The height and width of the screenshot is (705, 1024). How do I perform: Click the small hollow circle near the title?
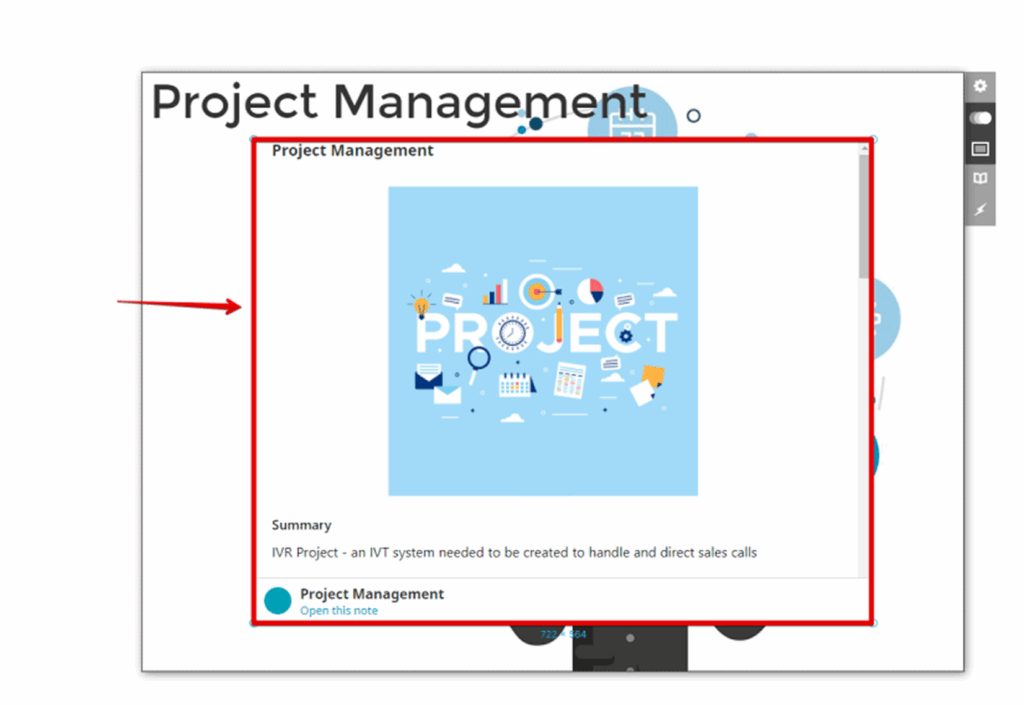(x=693, y=116)
